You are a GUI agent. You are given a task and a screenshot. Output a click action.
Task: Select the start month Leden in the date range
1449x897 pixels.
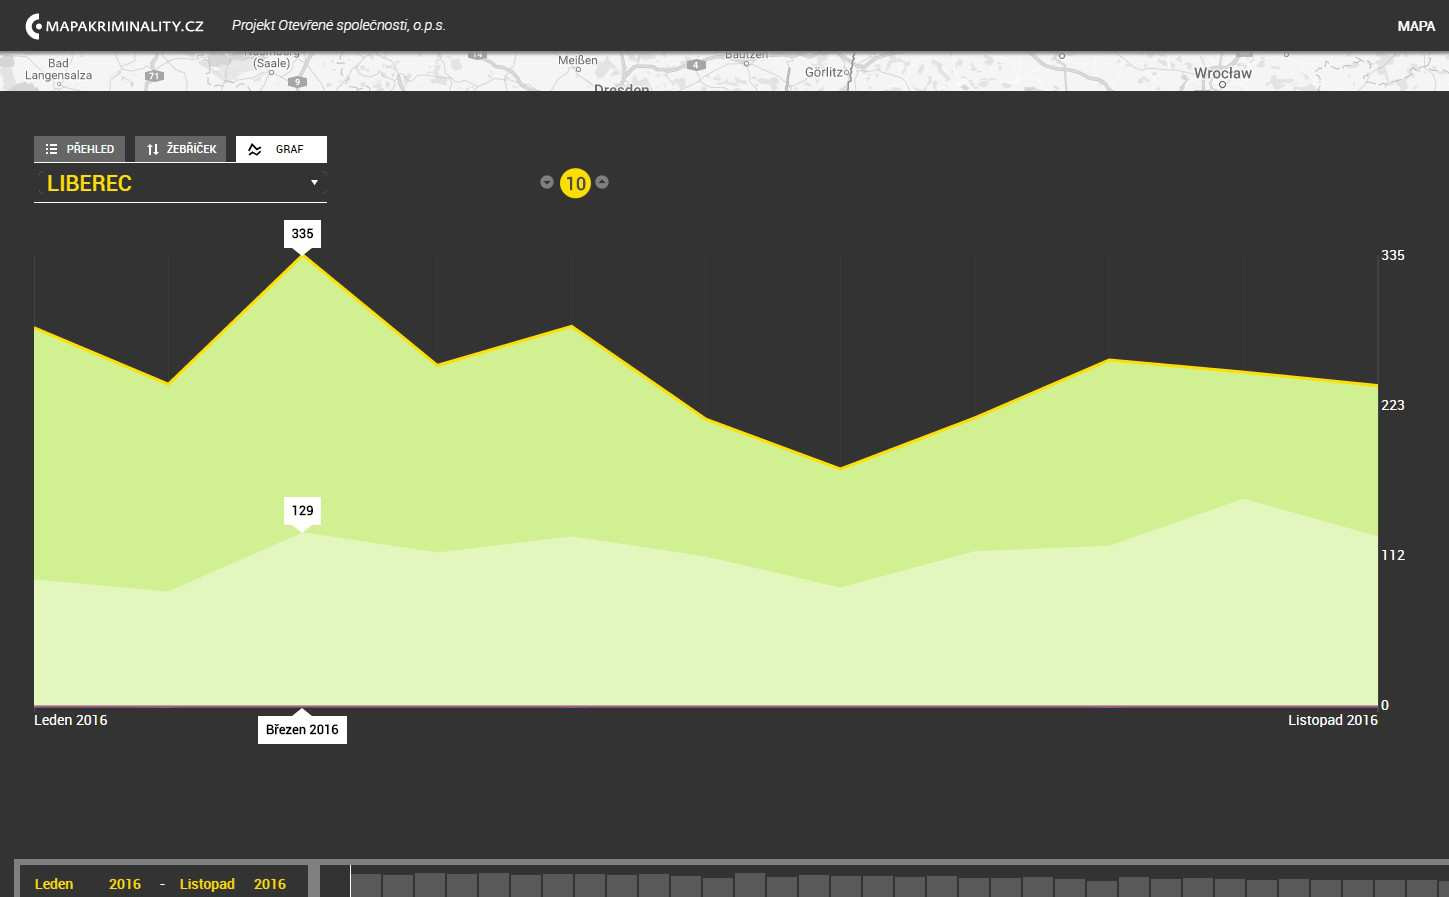point(54,884)
